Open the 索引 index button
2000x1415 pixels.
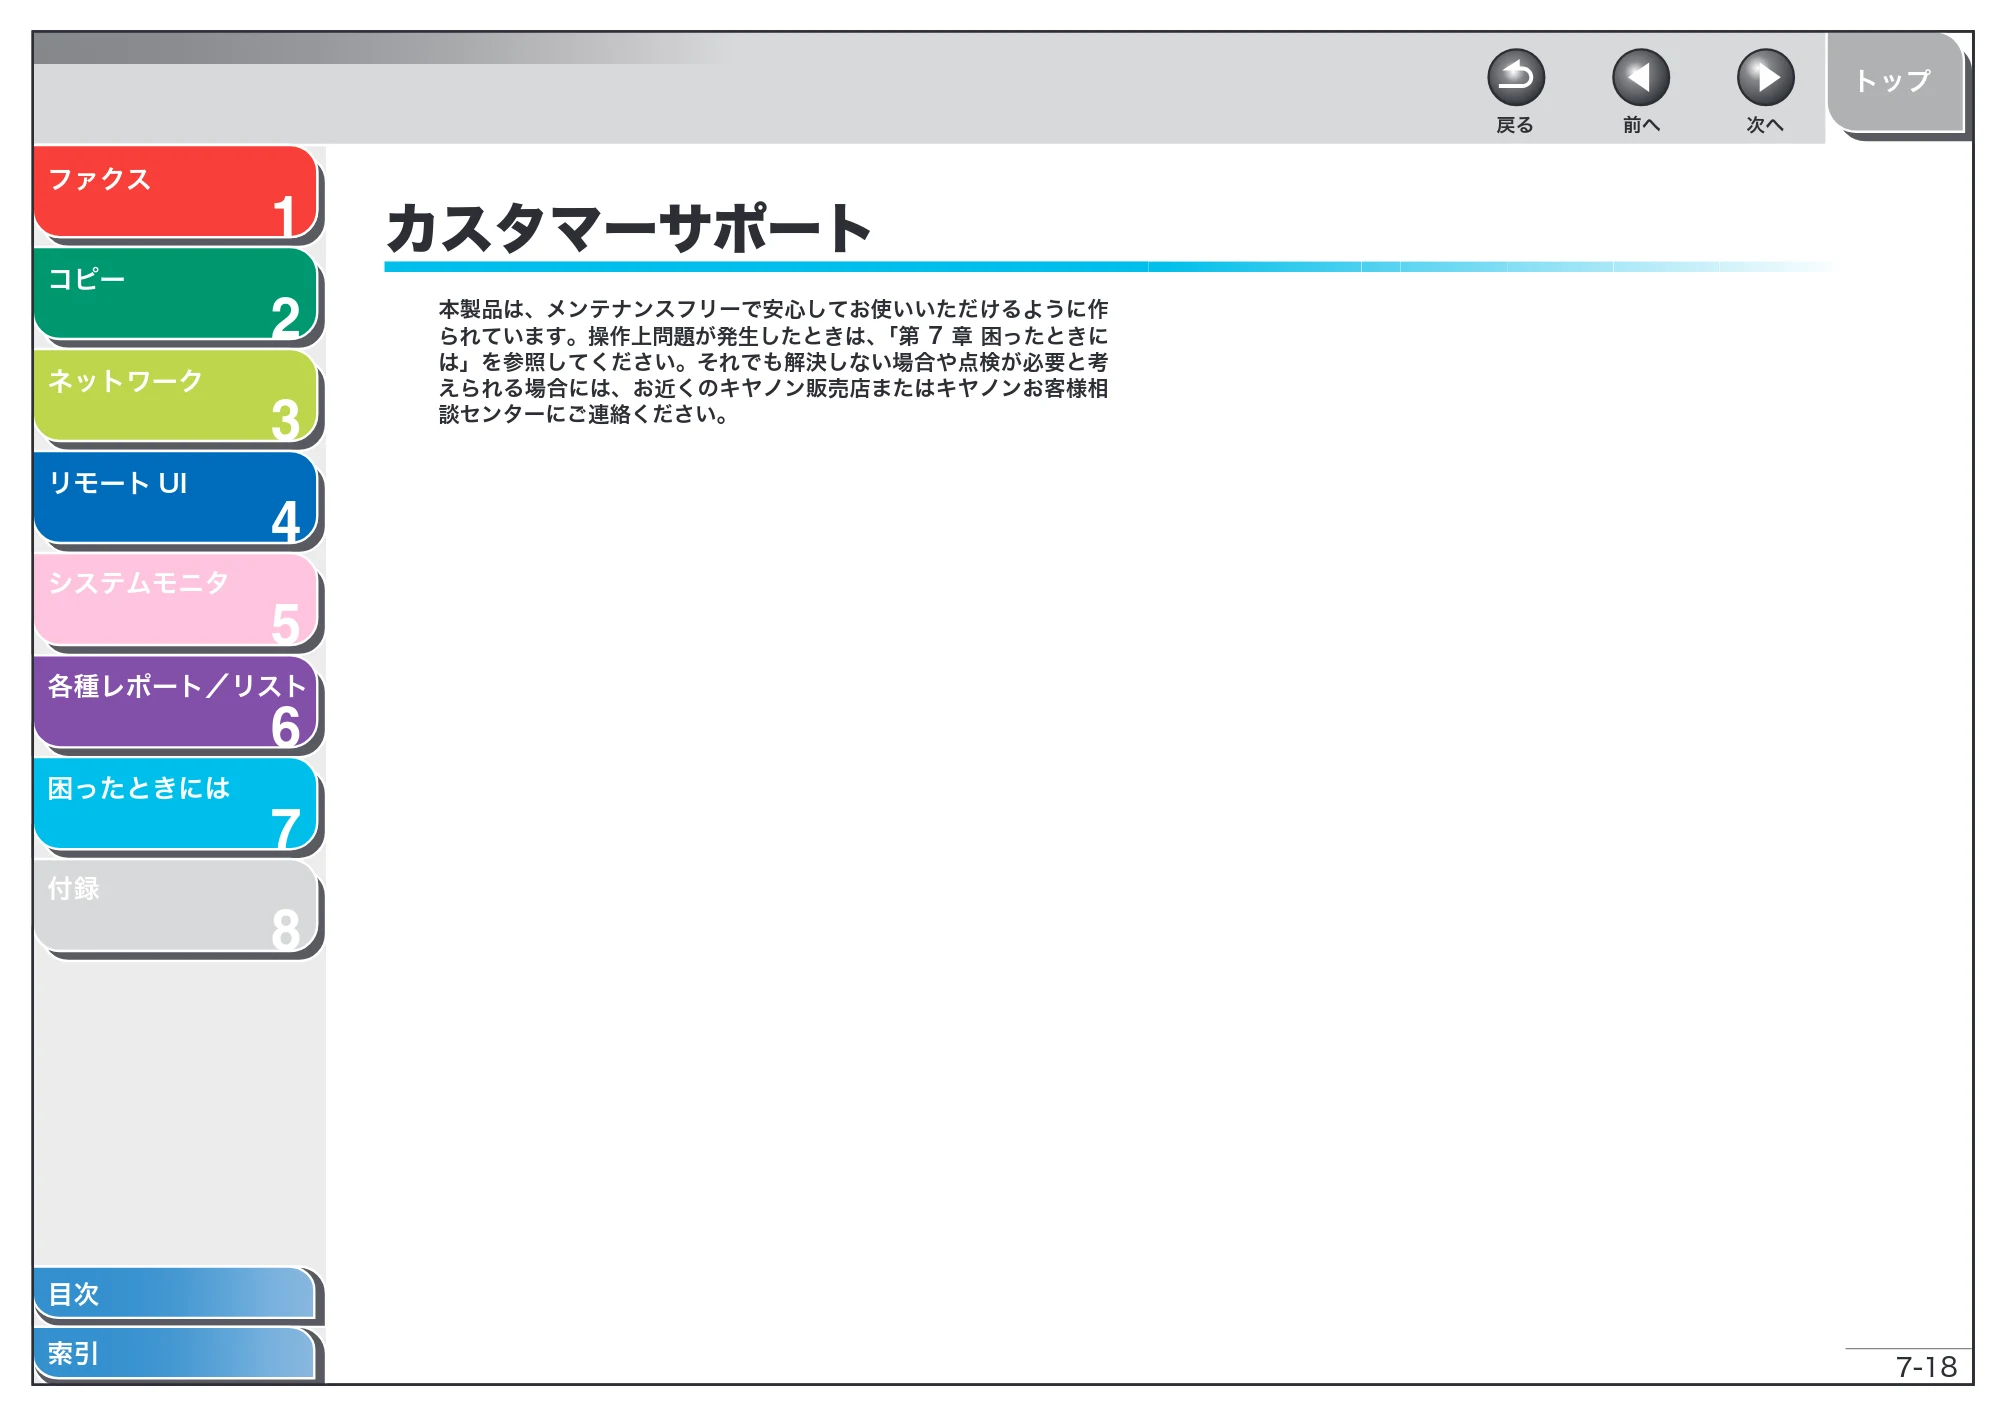point(175,1353)
